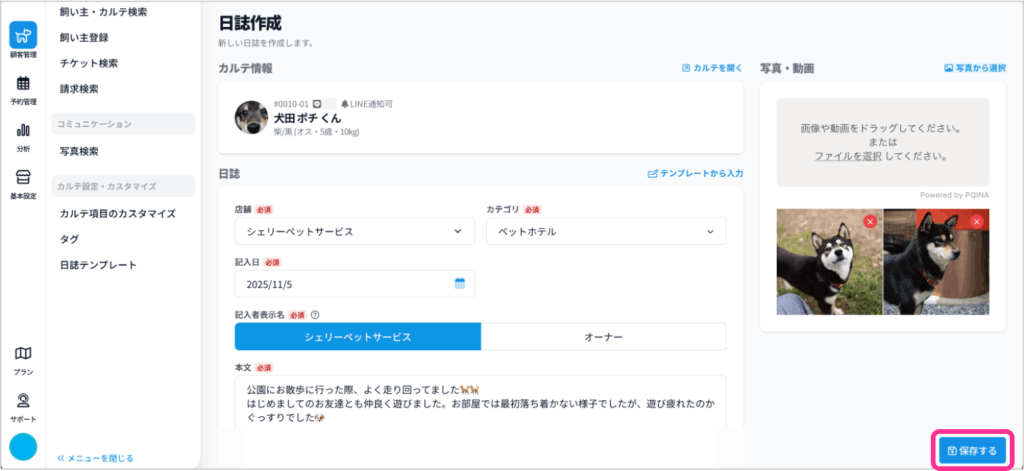
Task: Remove the left dog photo with red X
Action: coord(870,221)
